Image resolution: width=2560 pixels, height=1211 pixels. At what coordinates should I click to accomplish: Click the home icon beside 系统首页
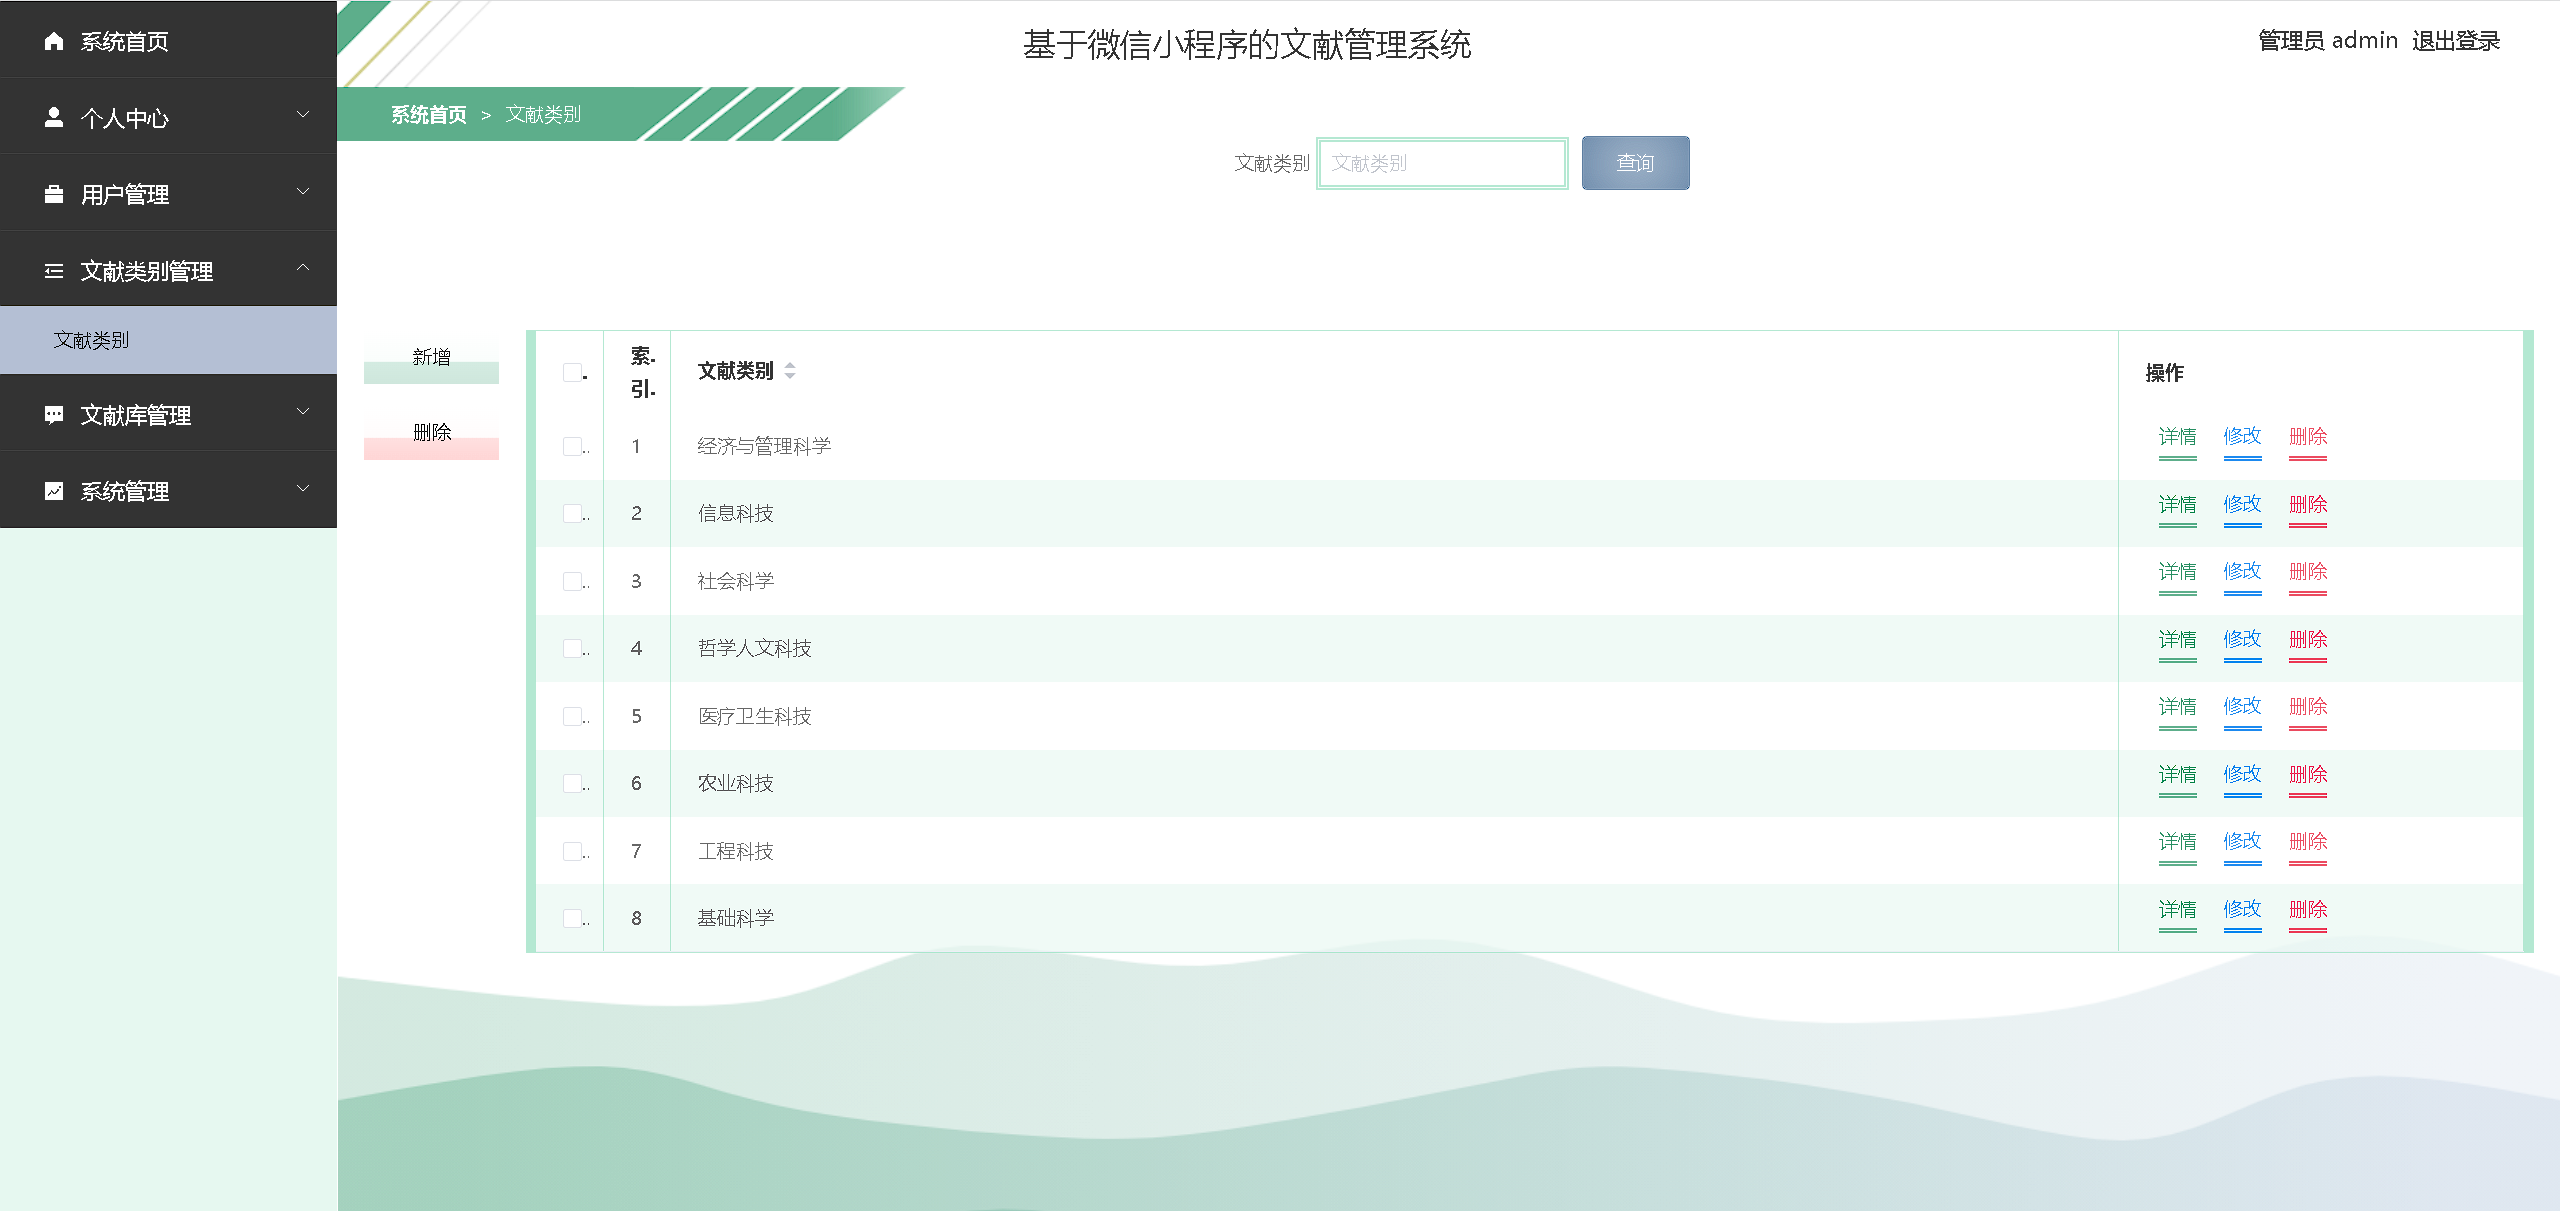pyautogui.click(x=54, y=41)
